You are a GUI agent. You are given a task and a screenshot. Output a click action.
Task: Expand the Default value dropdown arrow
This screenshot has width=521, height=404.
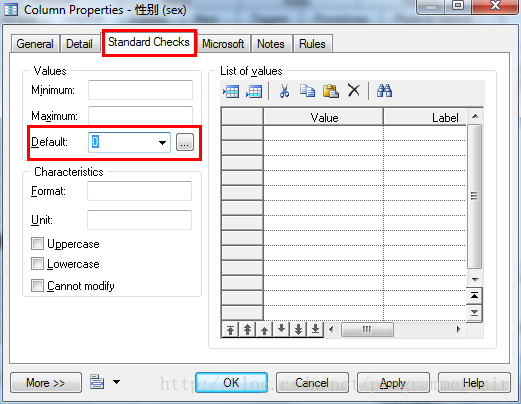(162, 143)
